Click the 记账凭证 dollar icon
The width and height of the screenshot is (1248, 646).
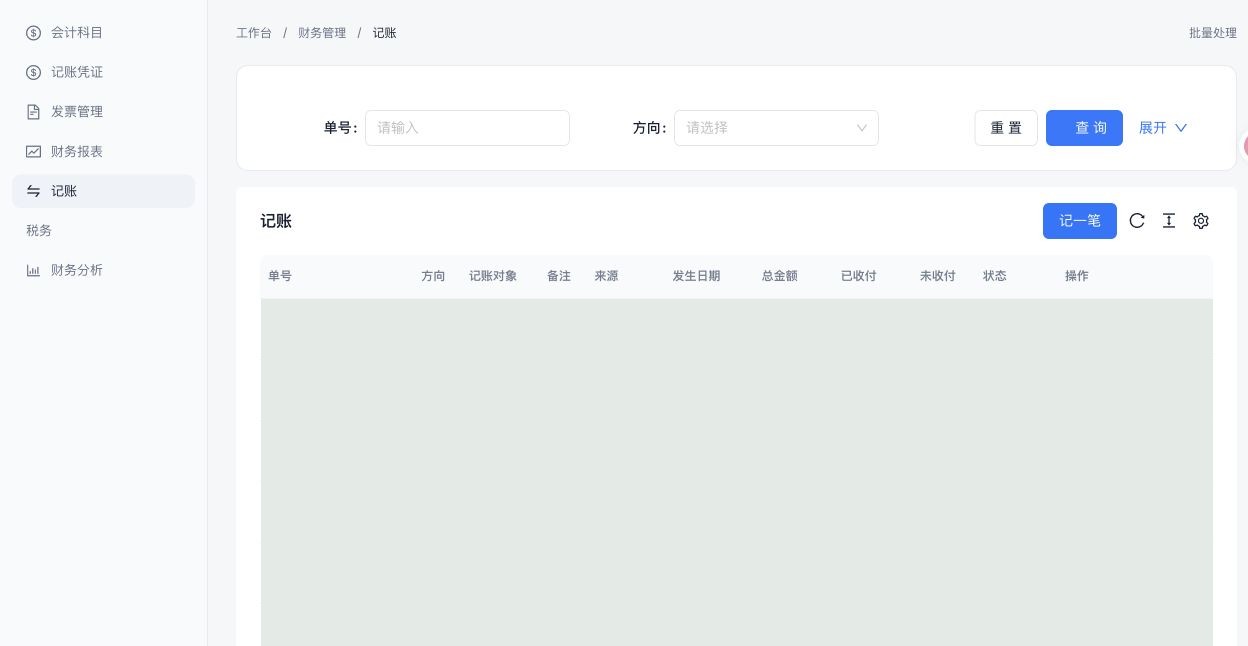coord(33,72)
